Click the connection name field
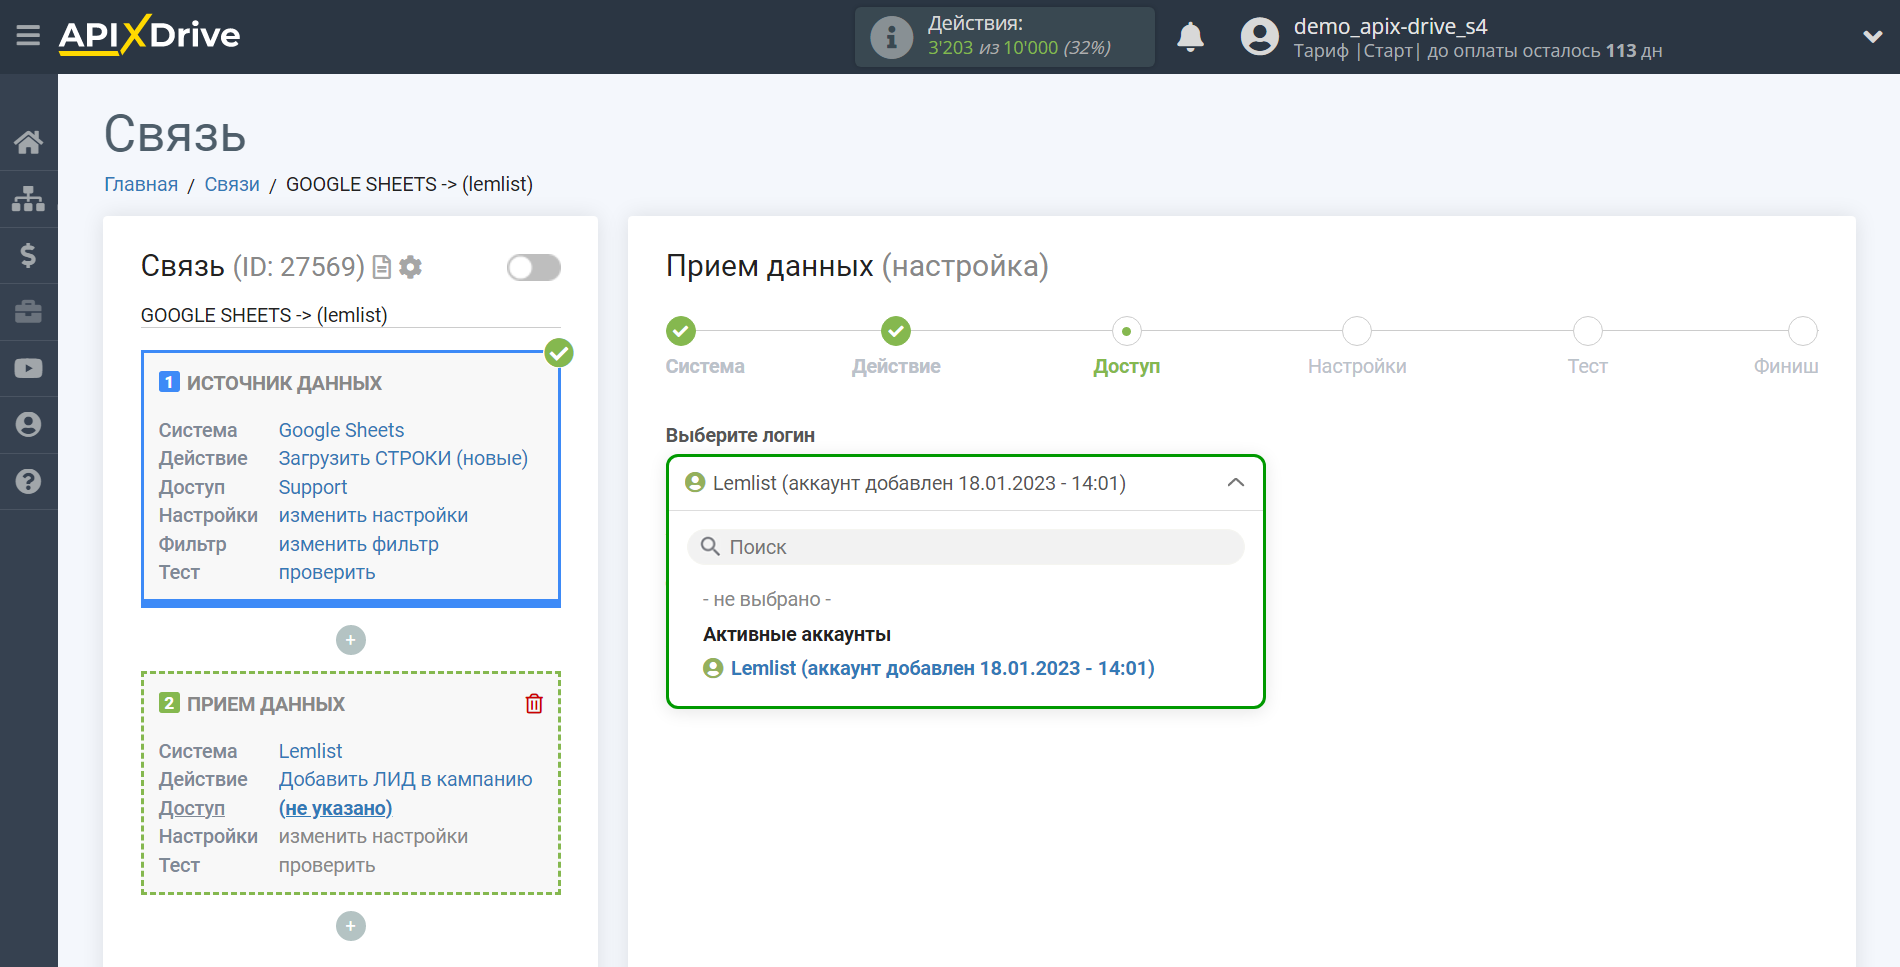Screen dimensions: 1900x967 (350, 315)
